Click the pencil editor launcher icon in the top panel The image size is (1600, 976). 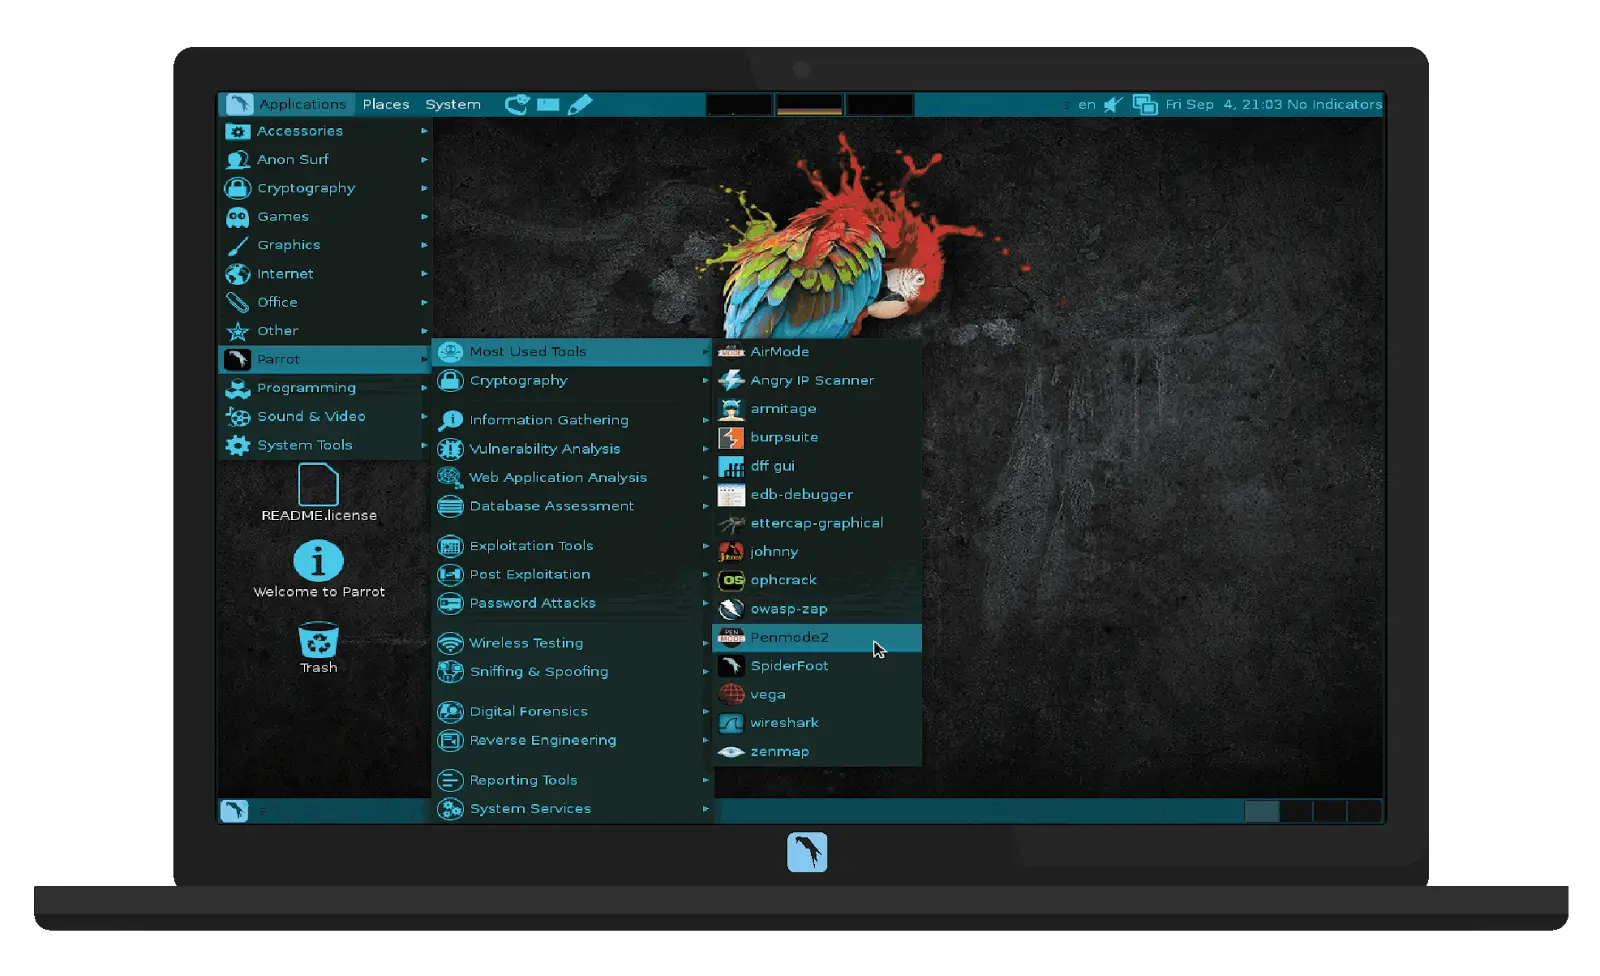580,104
